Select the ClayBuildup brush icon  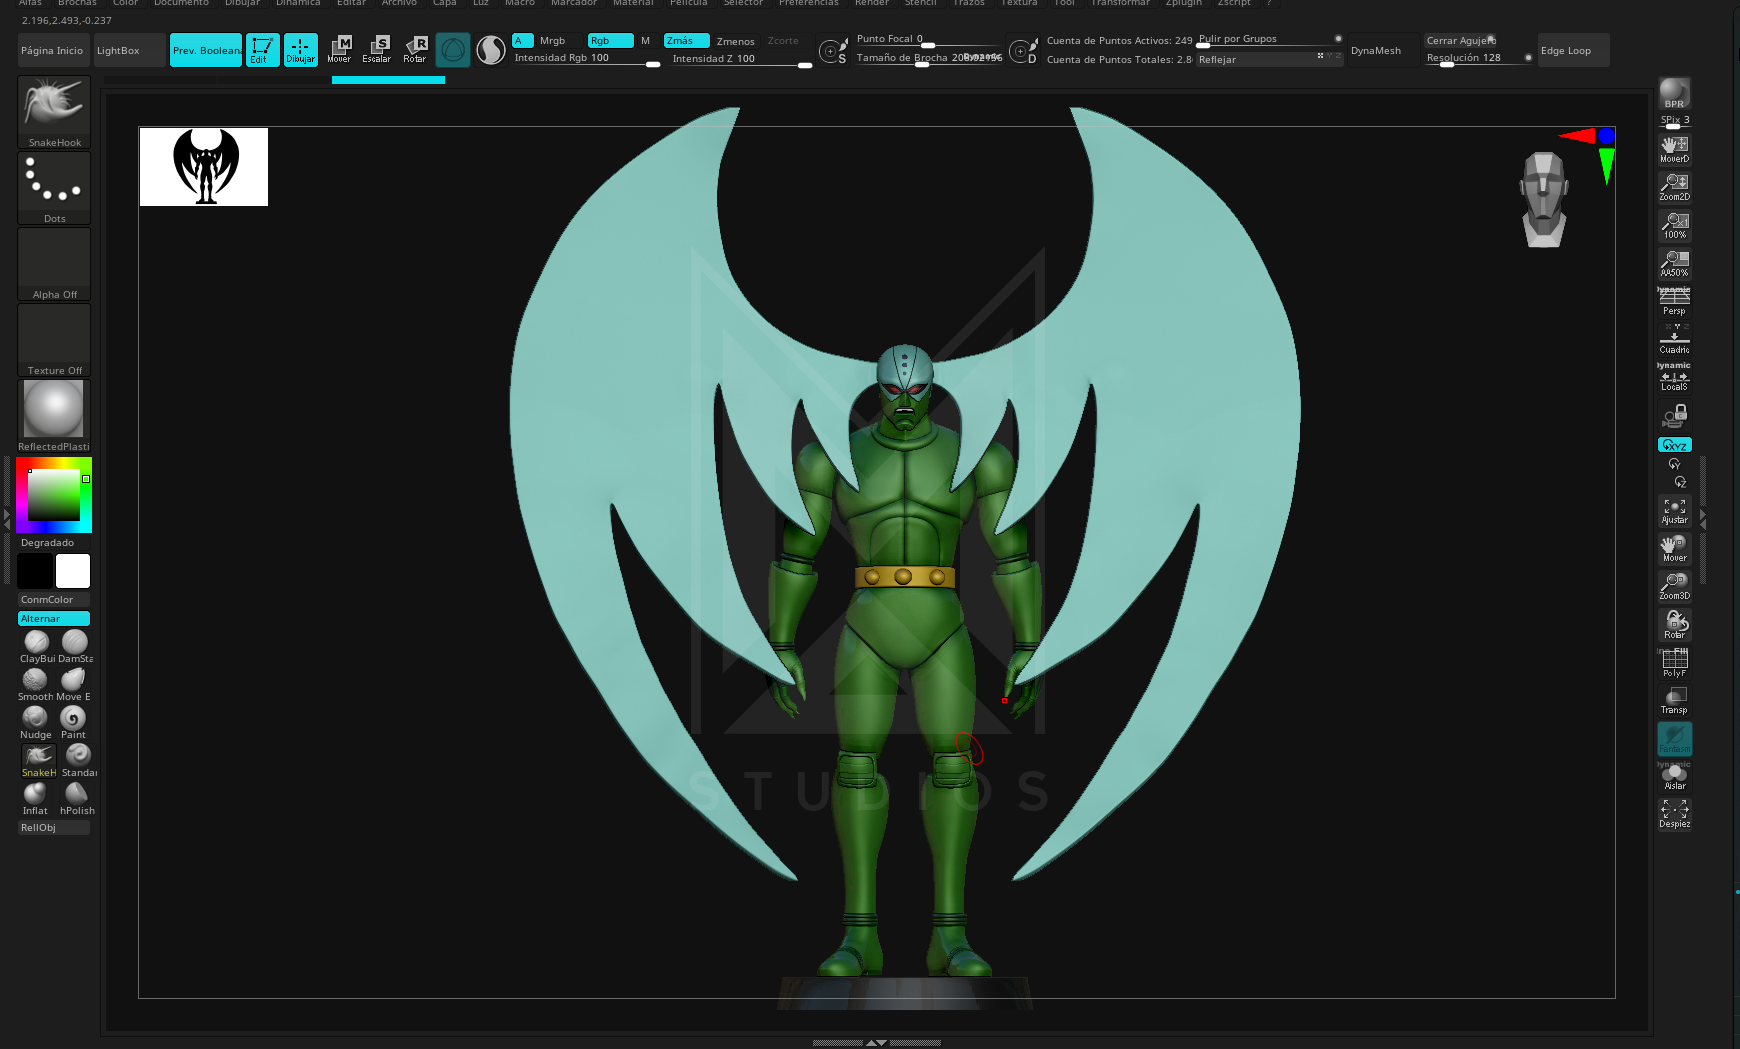pyautogui.click(x=36, y=642)
